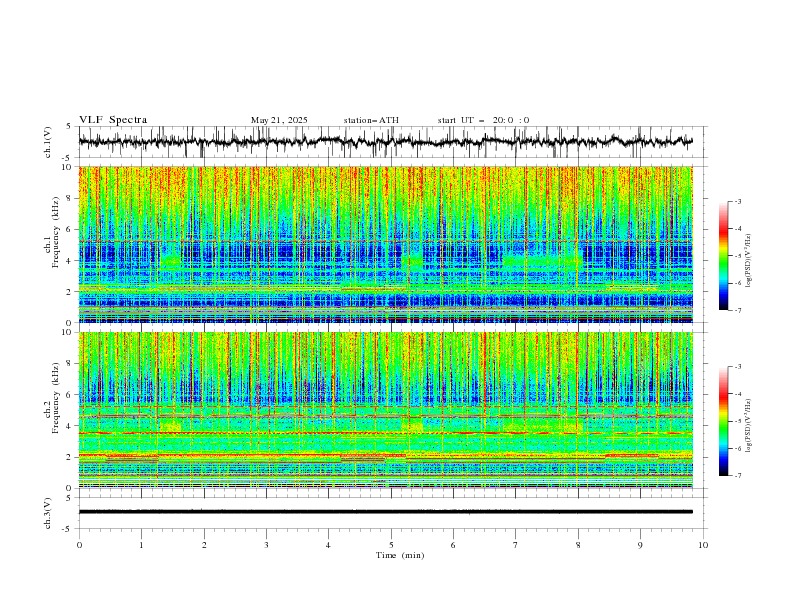
Task: Click the ch.2 frequency tick label '8'
Action: [70, 364]
